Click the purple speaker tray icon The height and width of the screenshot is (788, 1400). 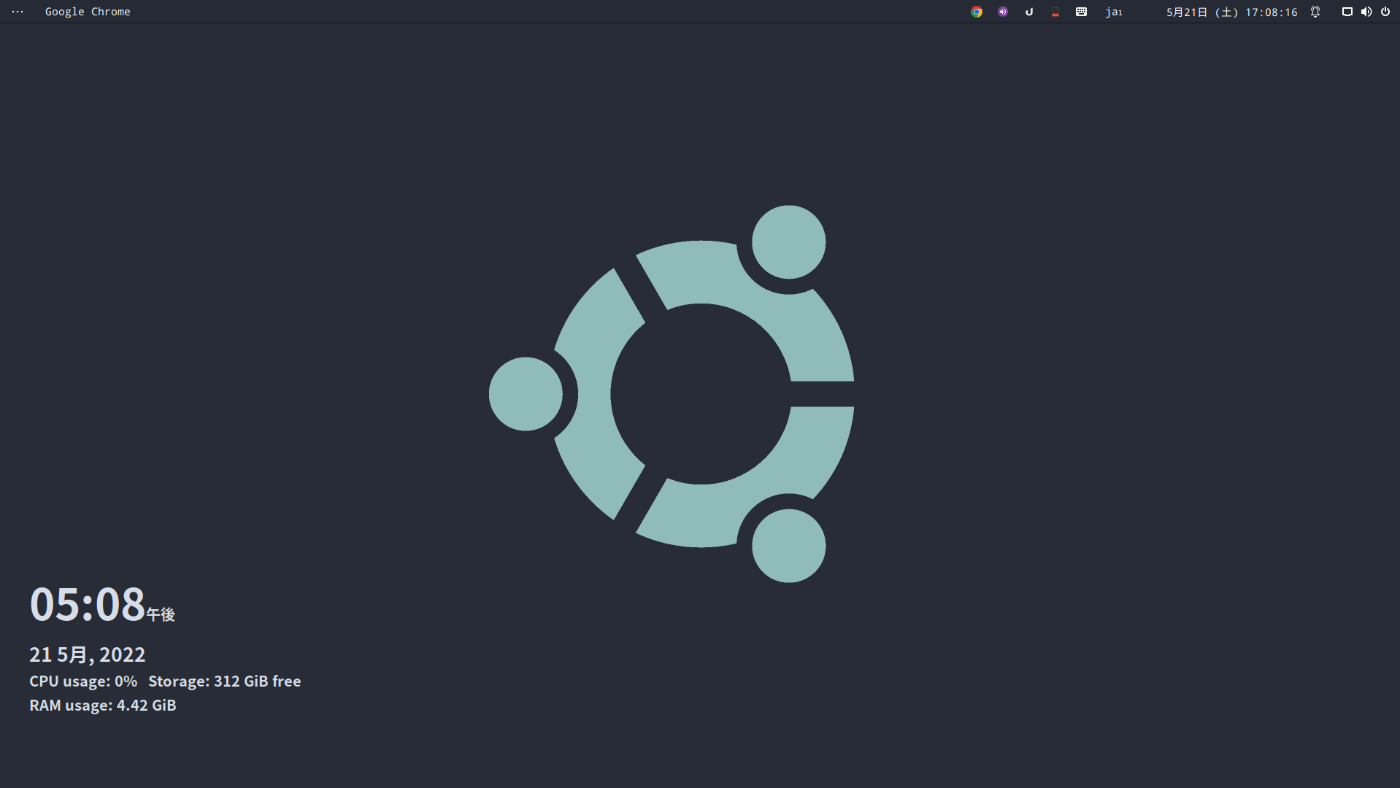coord(1003,12)
